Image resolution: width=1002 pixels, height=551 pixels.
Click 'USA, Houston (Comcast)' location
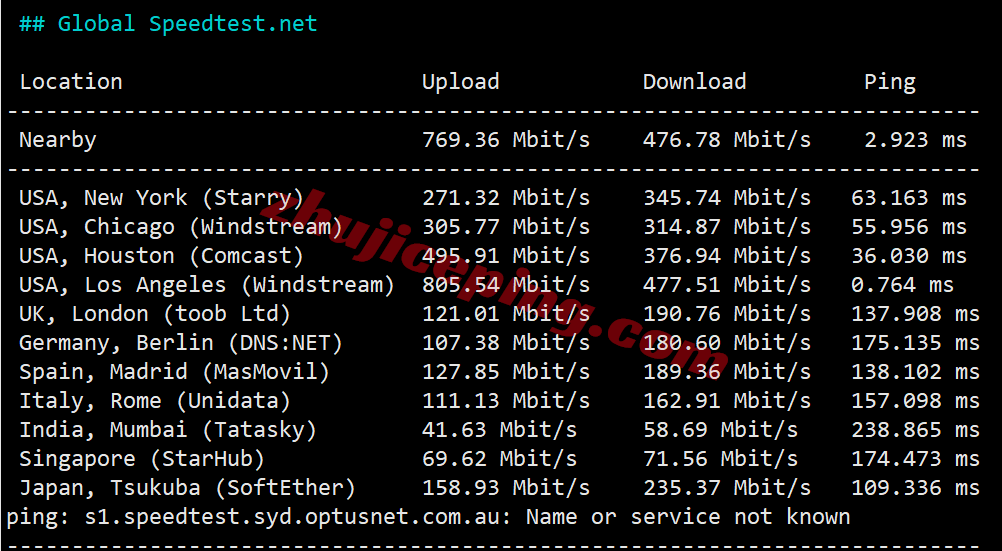162,256
